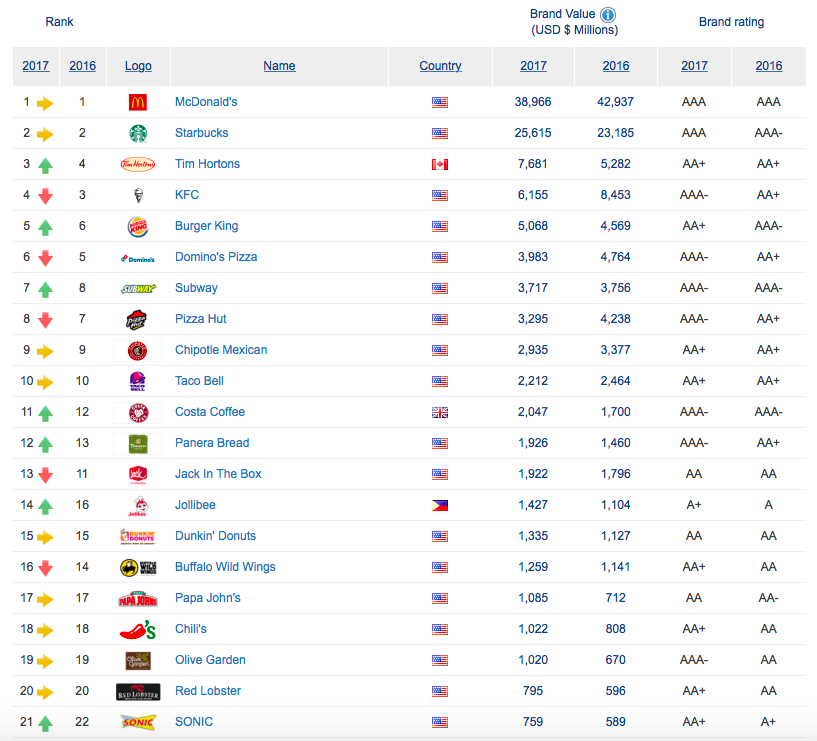Viewport: 817px width, 741px height.
Task: Click the McDonald's golden arches logo
Action: point(138,102)
